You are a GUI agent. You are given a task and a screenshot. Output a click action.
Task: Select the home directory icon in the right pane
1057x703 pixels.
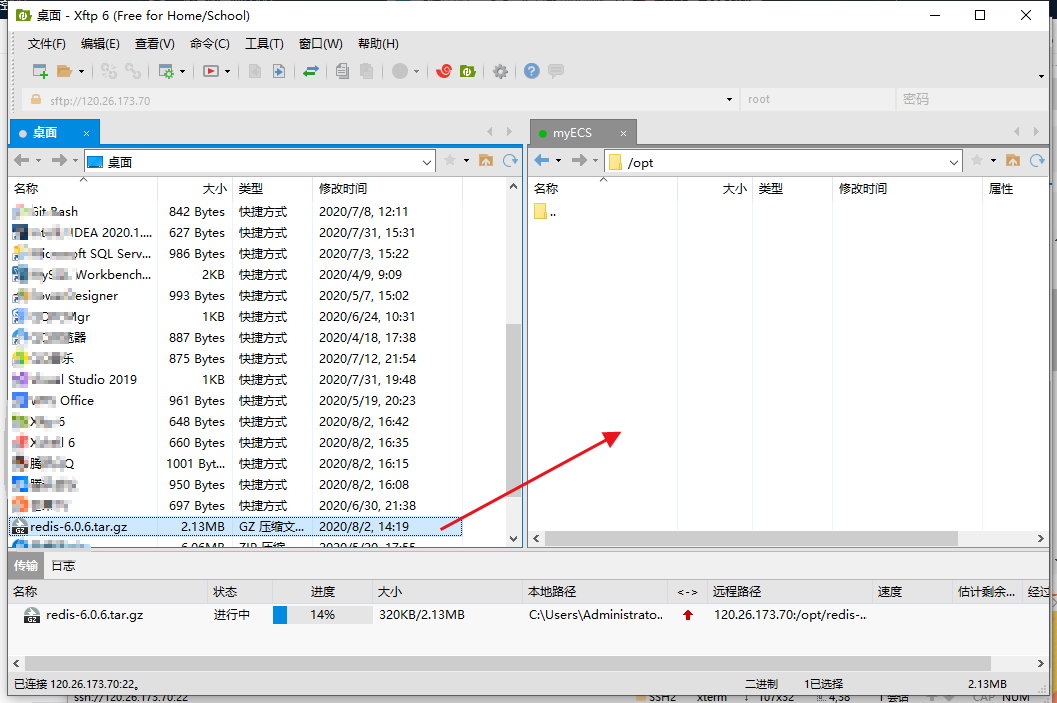1013,160
